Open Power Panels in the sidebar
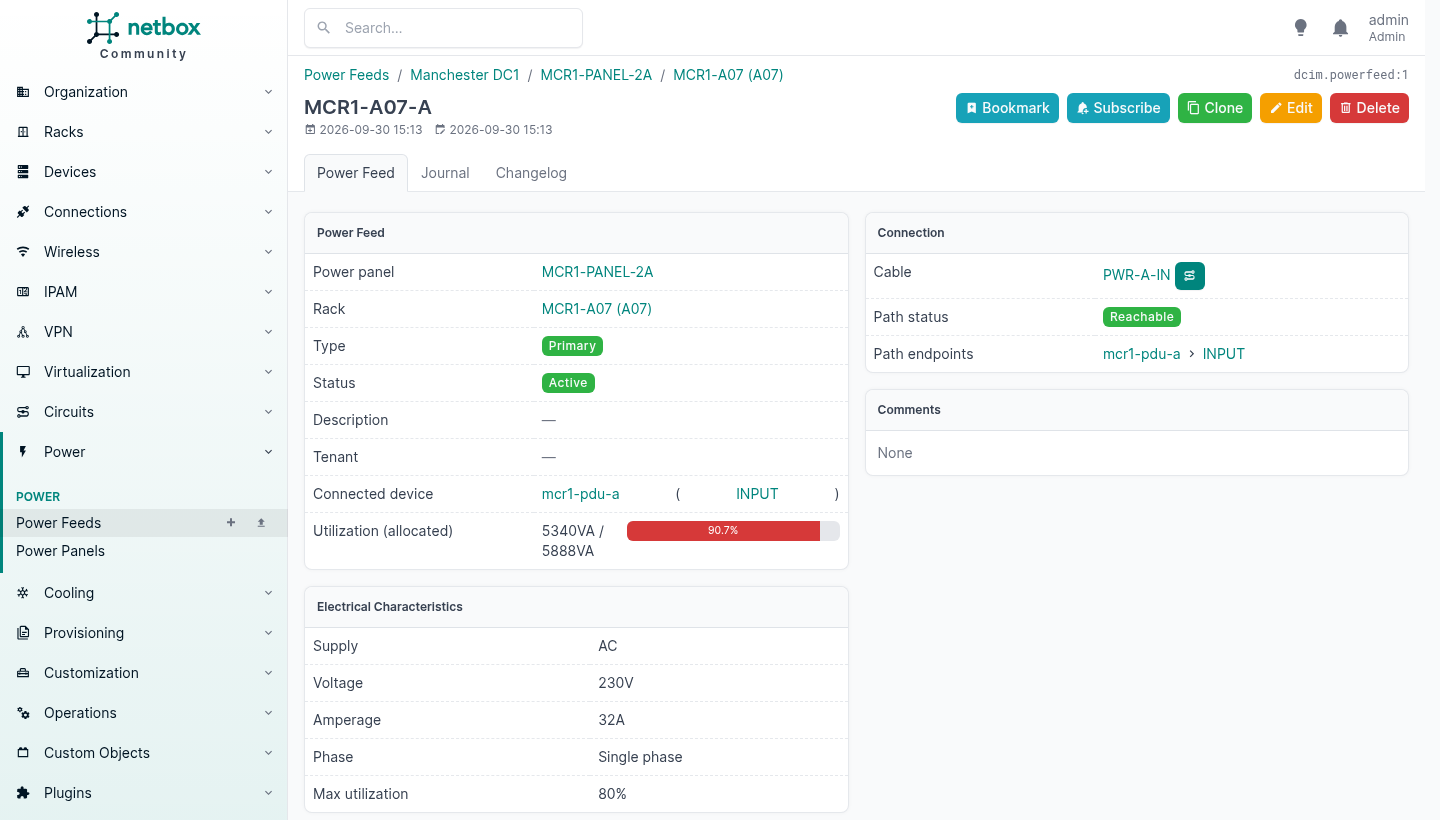The image size is (1440, 820). pyautogui.click(x=60, y=551)
